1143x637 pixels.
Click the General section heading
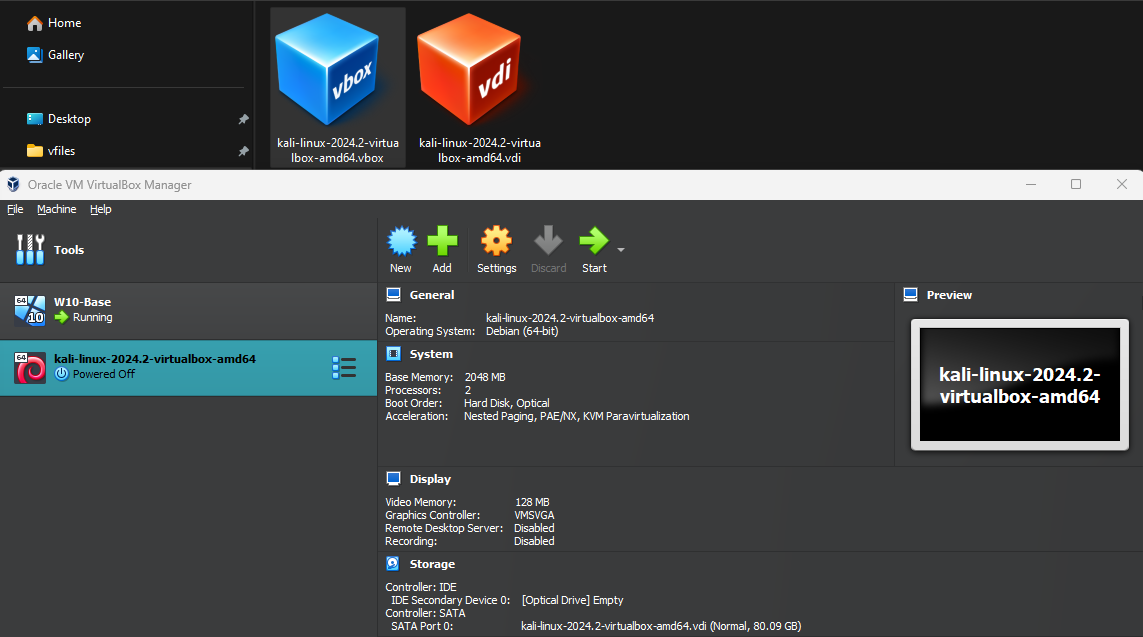point(432,295)
